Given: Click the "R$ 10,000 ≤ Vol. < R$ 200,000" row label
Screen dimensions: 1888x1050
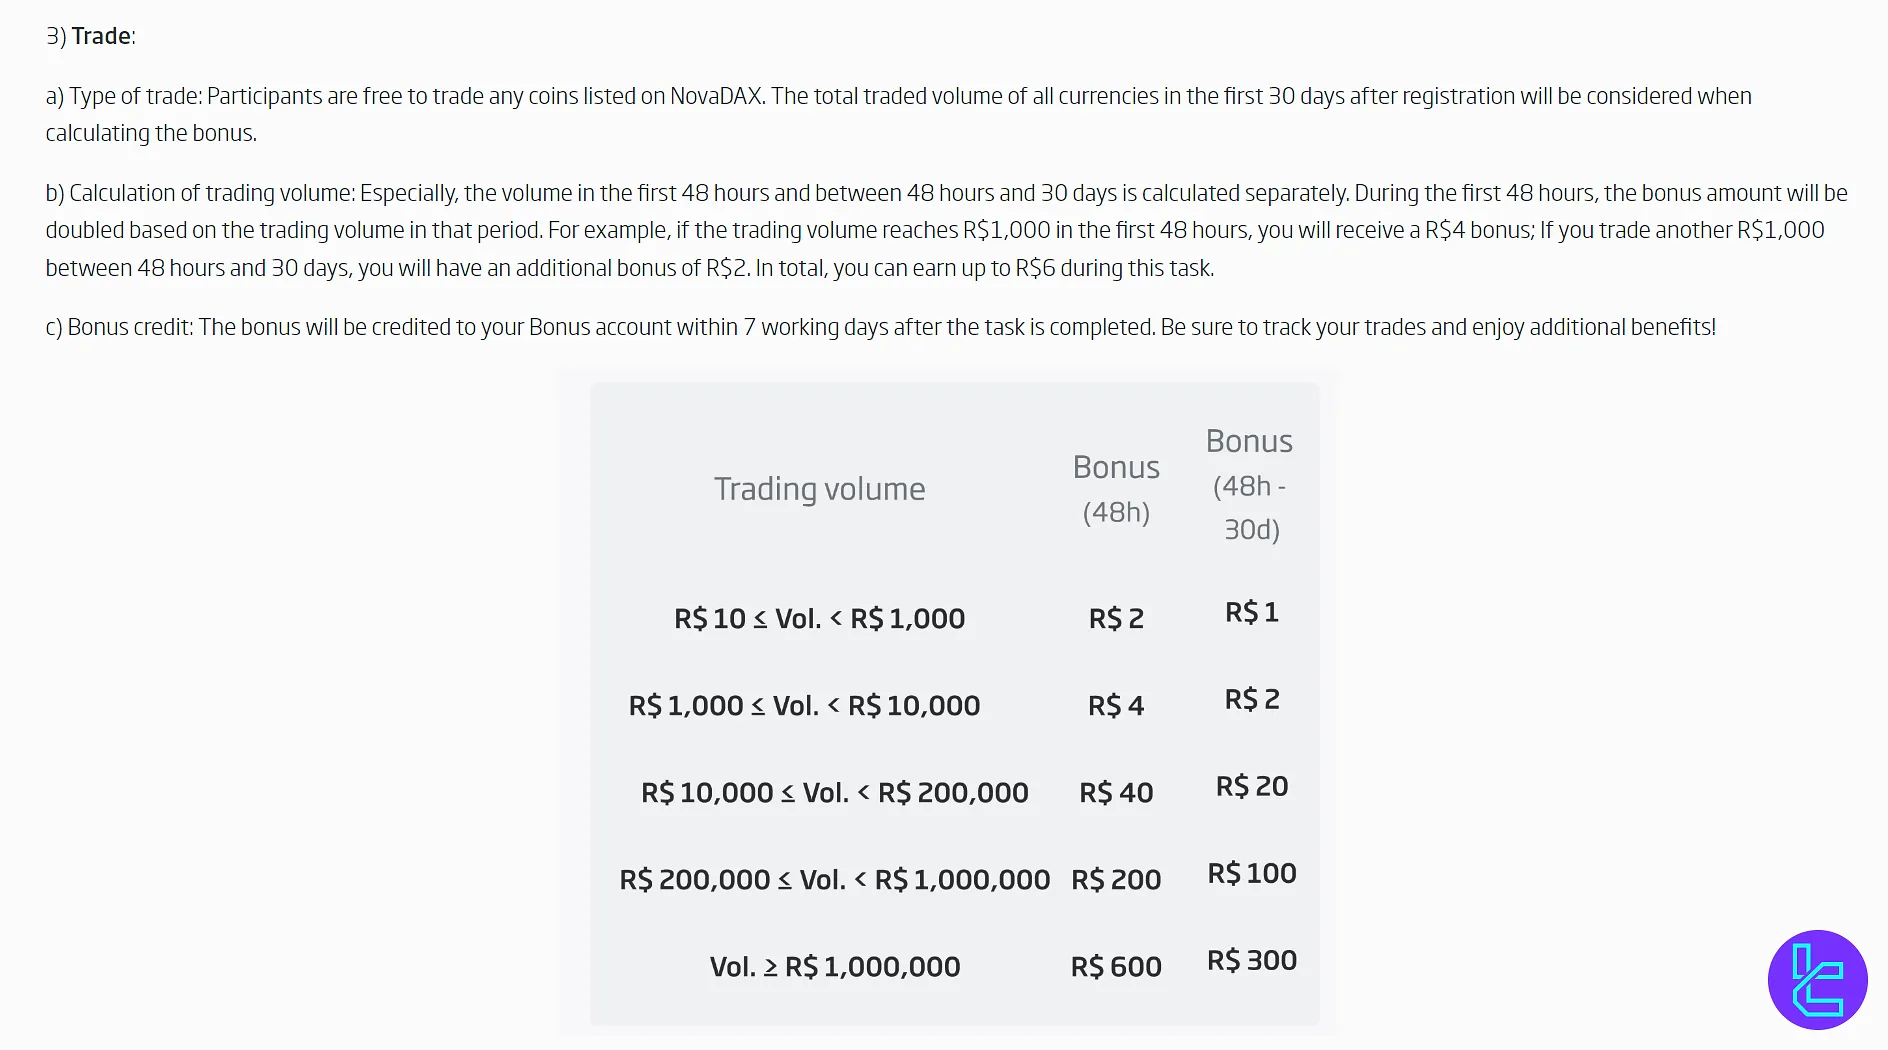Looking at the screenshot, I should [834, 792].
